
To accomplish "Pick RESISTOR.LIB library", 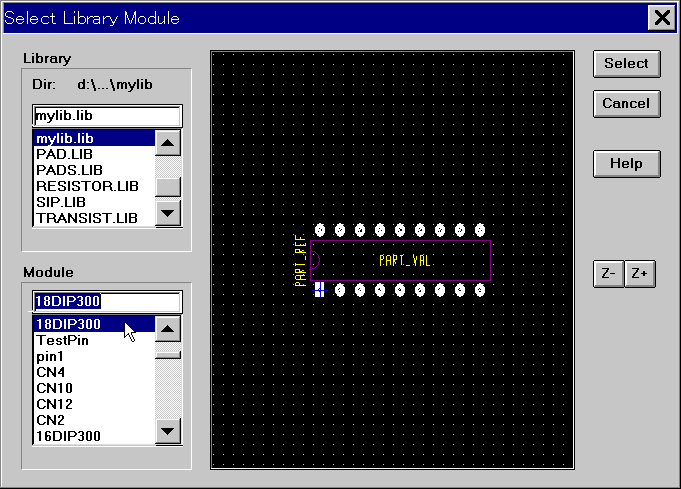I will tap(94, 186).
